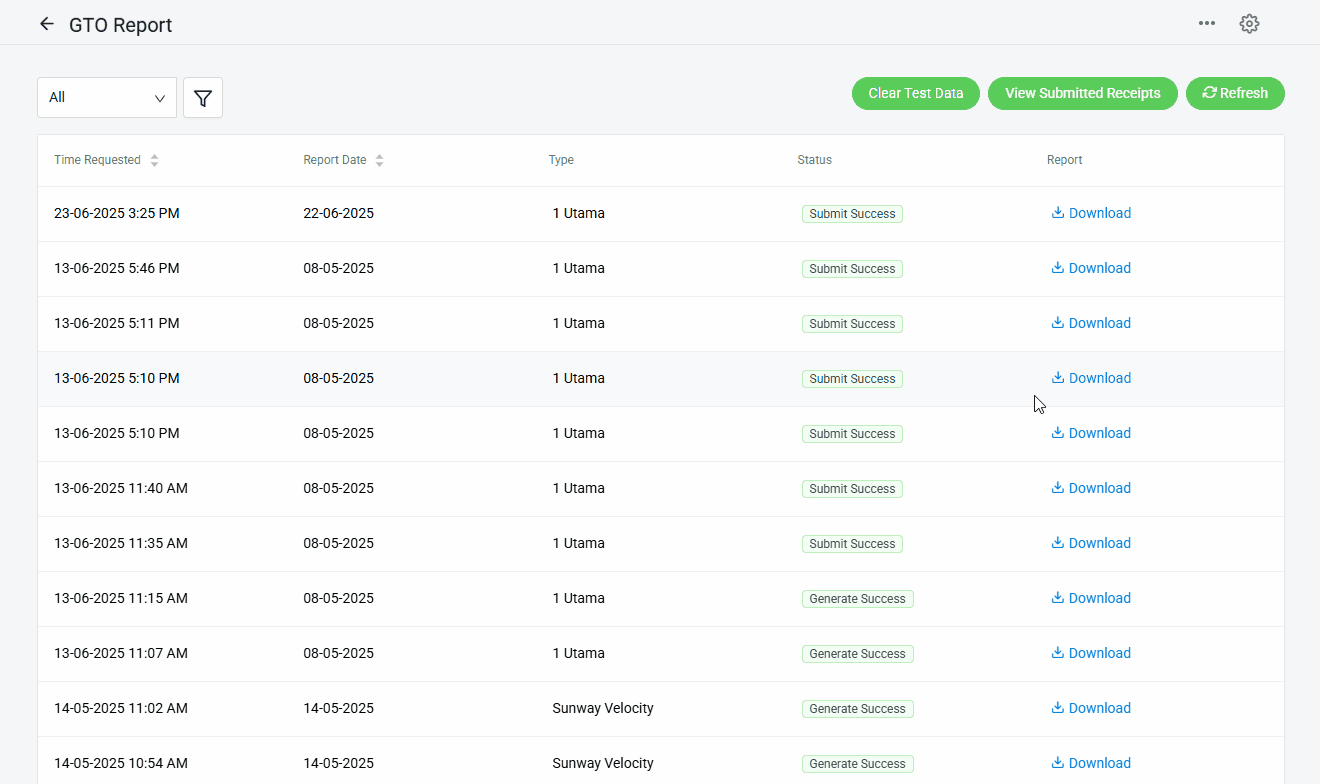Download the 13-06-2025 11:15 AM report
1320x784 pixels.
point(1091,598)
